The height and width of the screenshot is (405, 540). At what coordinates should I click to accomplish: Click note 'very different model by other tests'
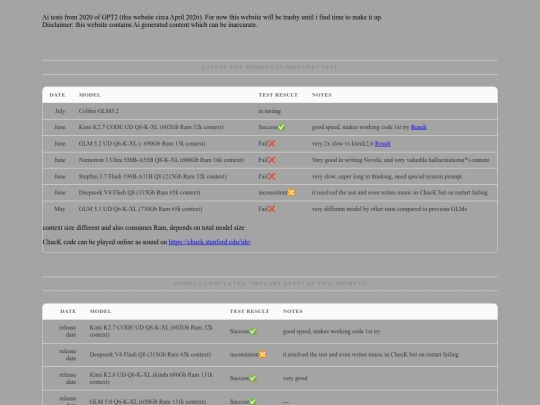389,209
